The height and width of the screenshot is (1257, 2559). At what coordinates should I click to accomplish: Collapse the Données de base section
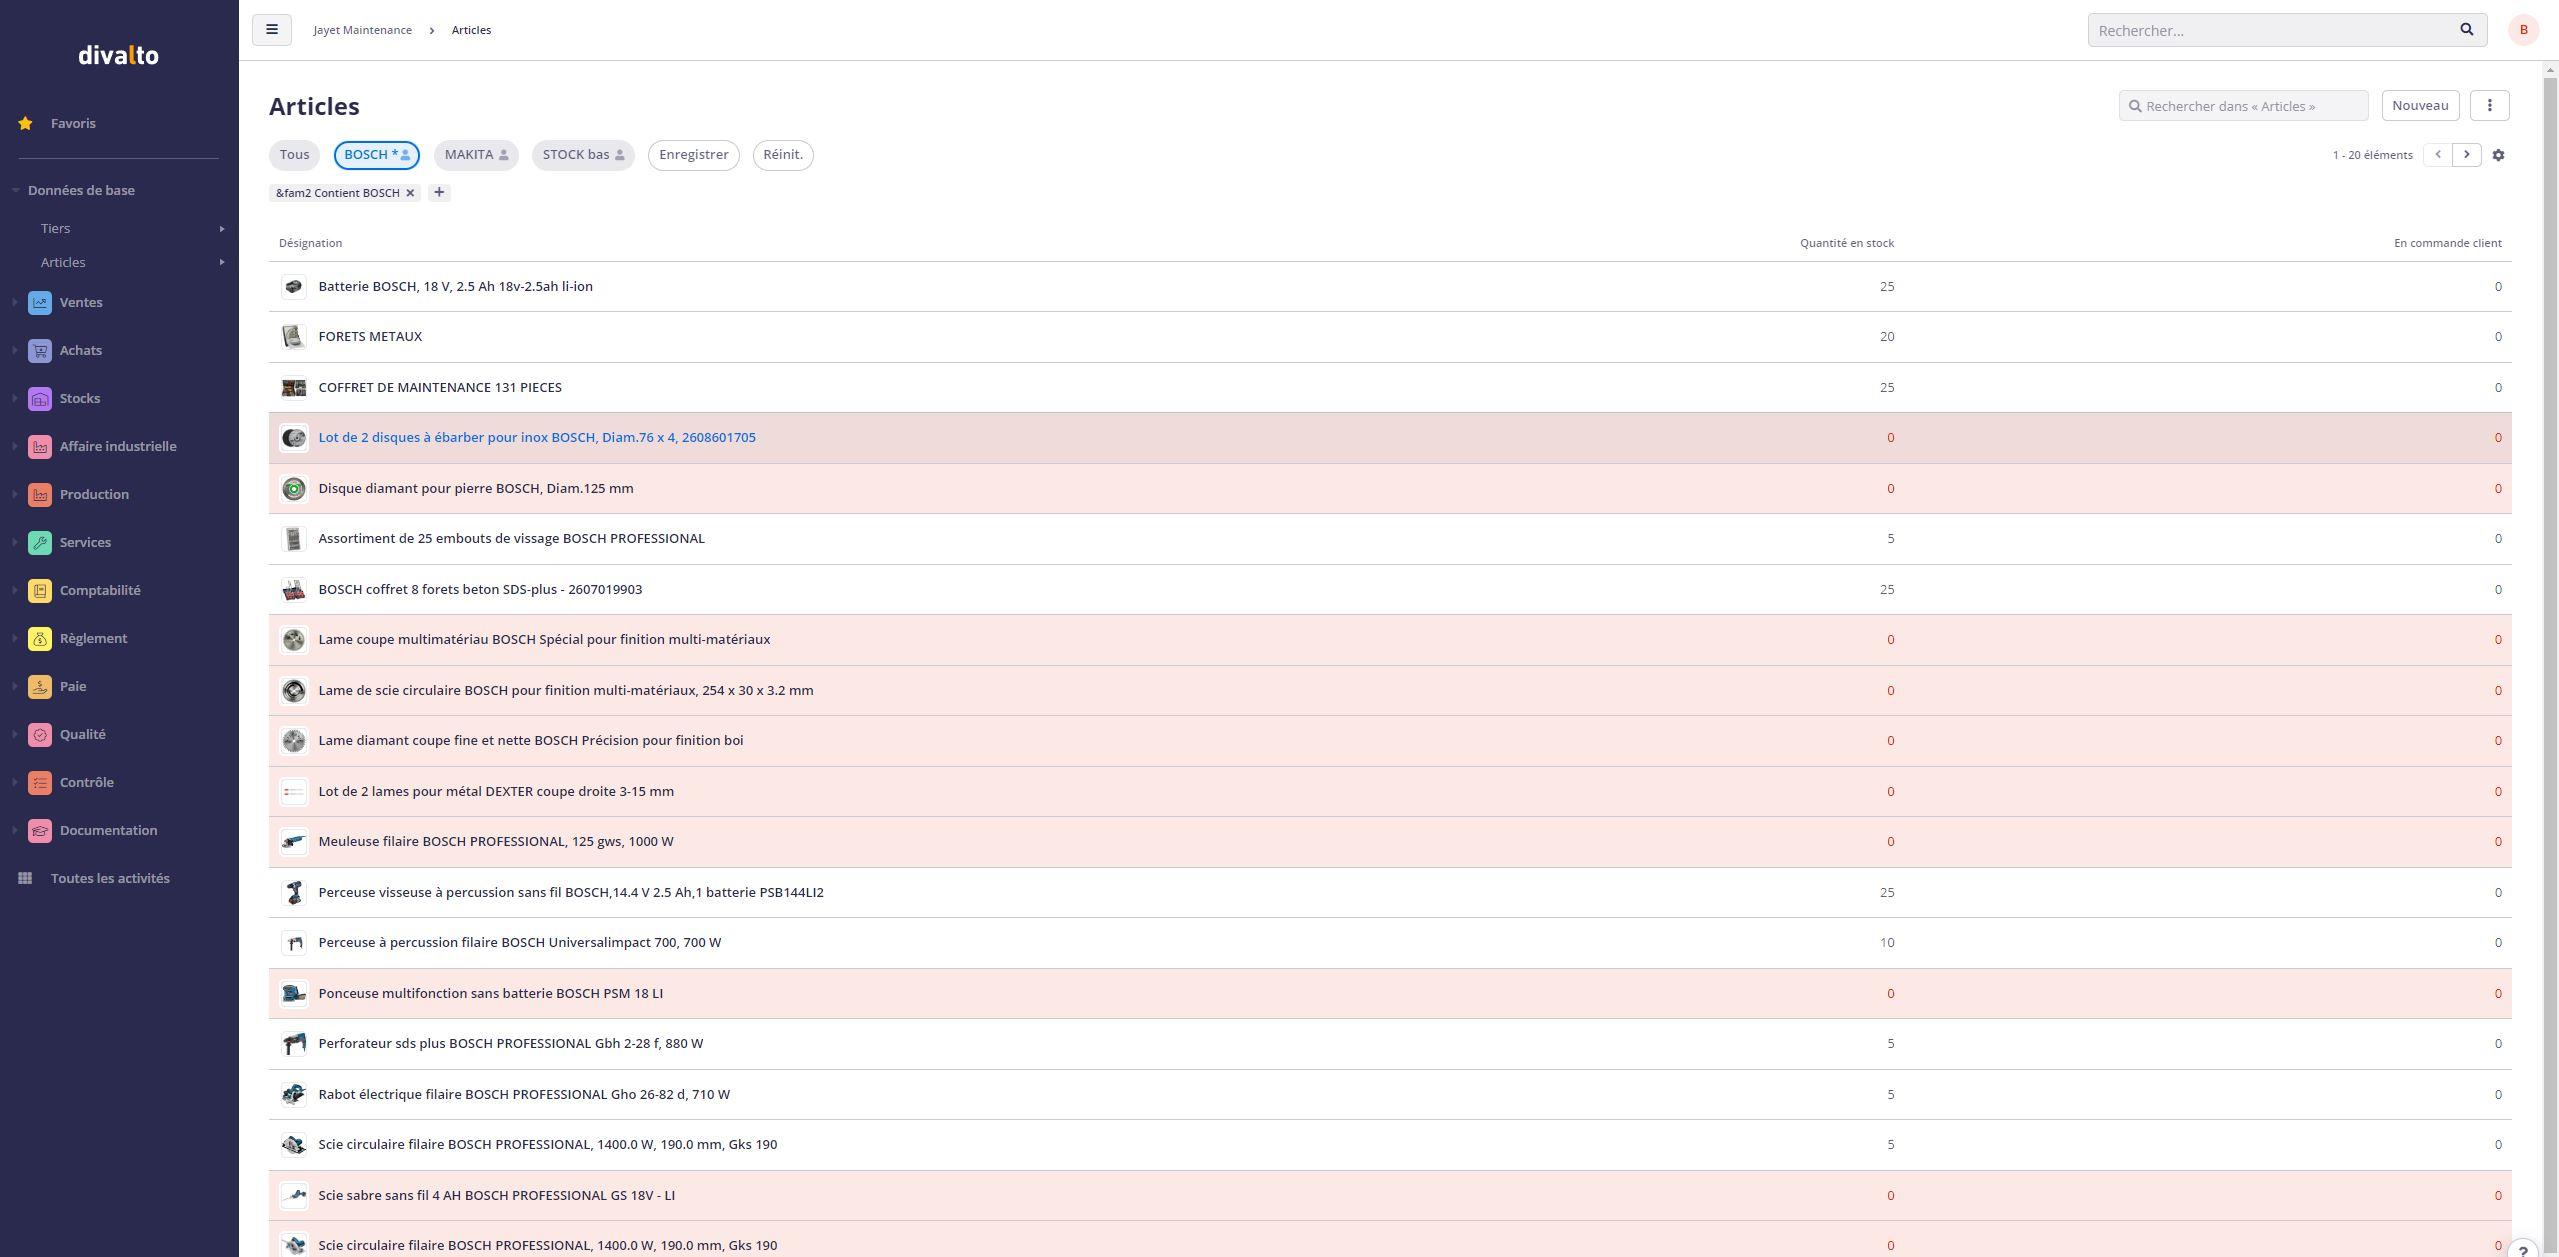tap(16, 190)
